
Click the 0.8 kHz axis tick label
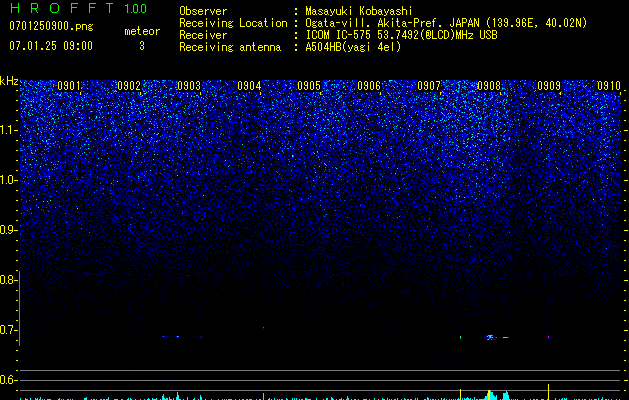(x=8, y=280)
